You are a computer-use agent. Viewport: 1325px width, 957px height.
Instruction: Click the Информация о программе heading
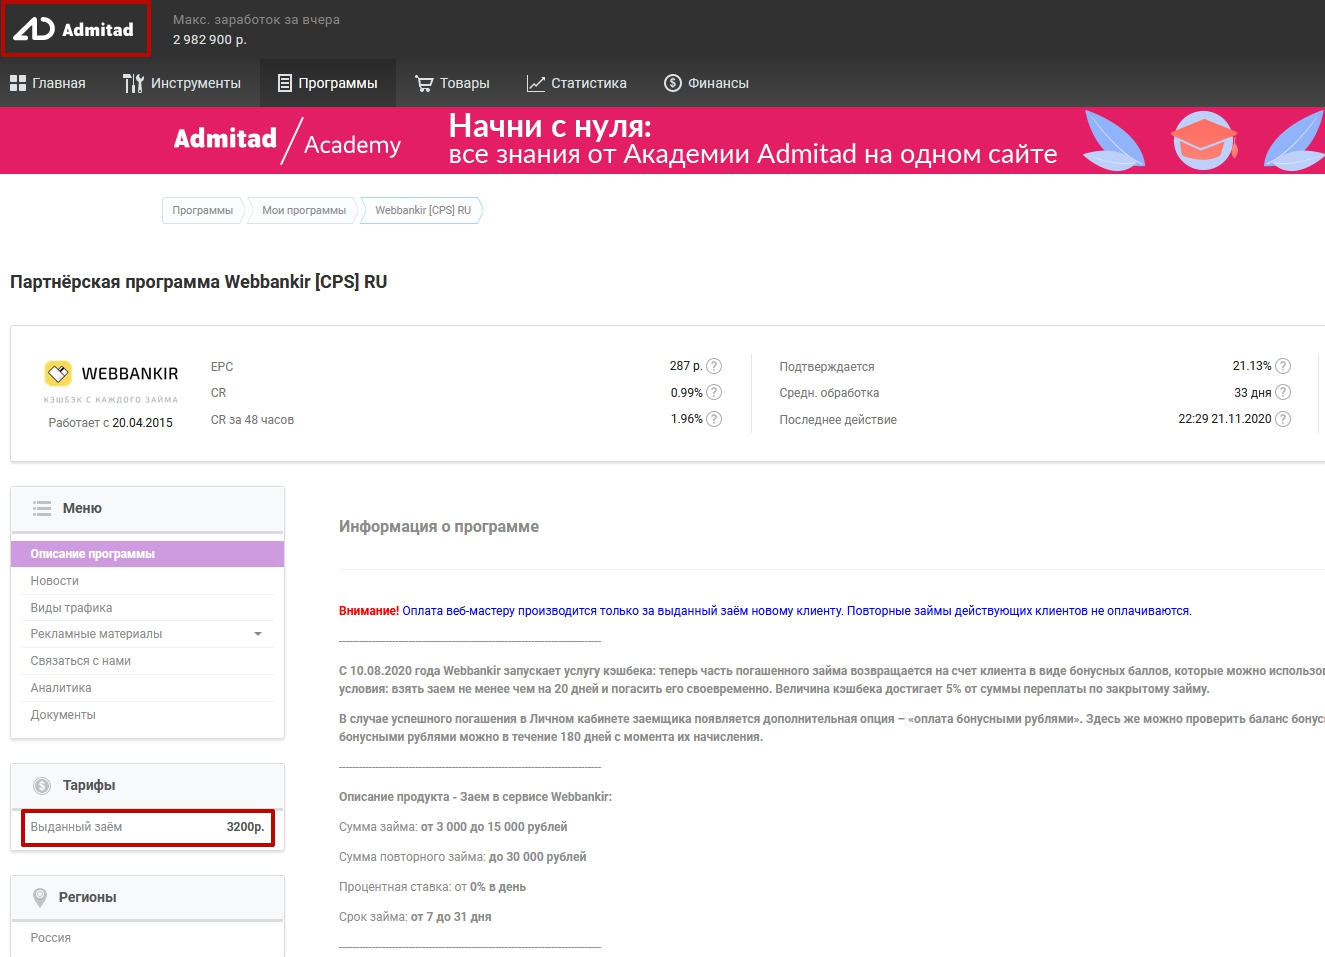[x=439, y=527]
